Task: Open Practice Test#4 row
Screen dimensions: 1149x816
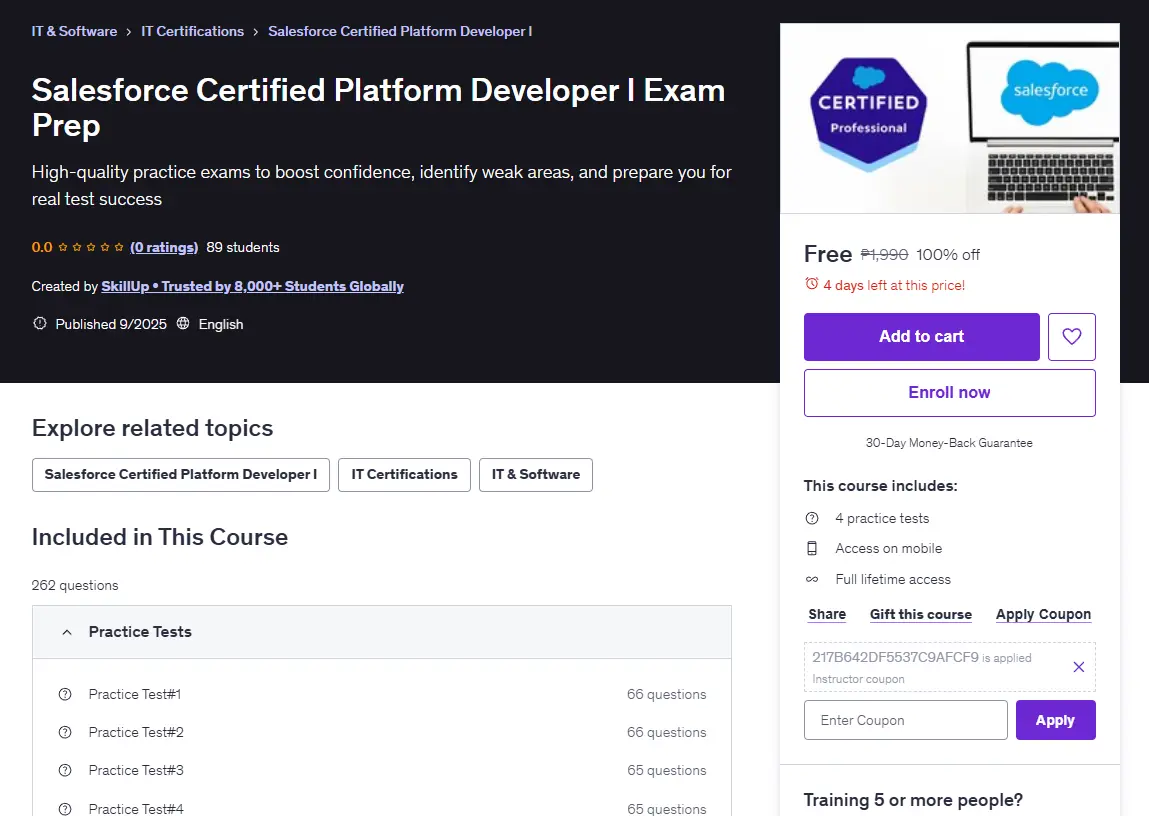Action: [x=381, y=807]
